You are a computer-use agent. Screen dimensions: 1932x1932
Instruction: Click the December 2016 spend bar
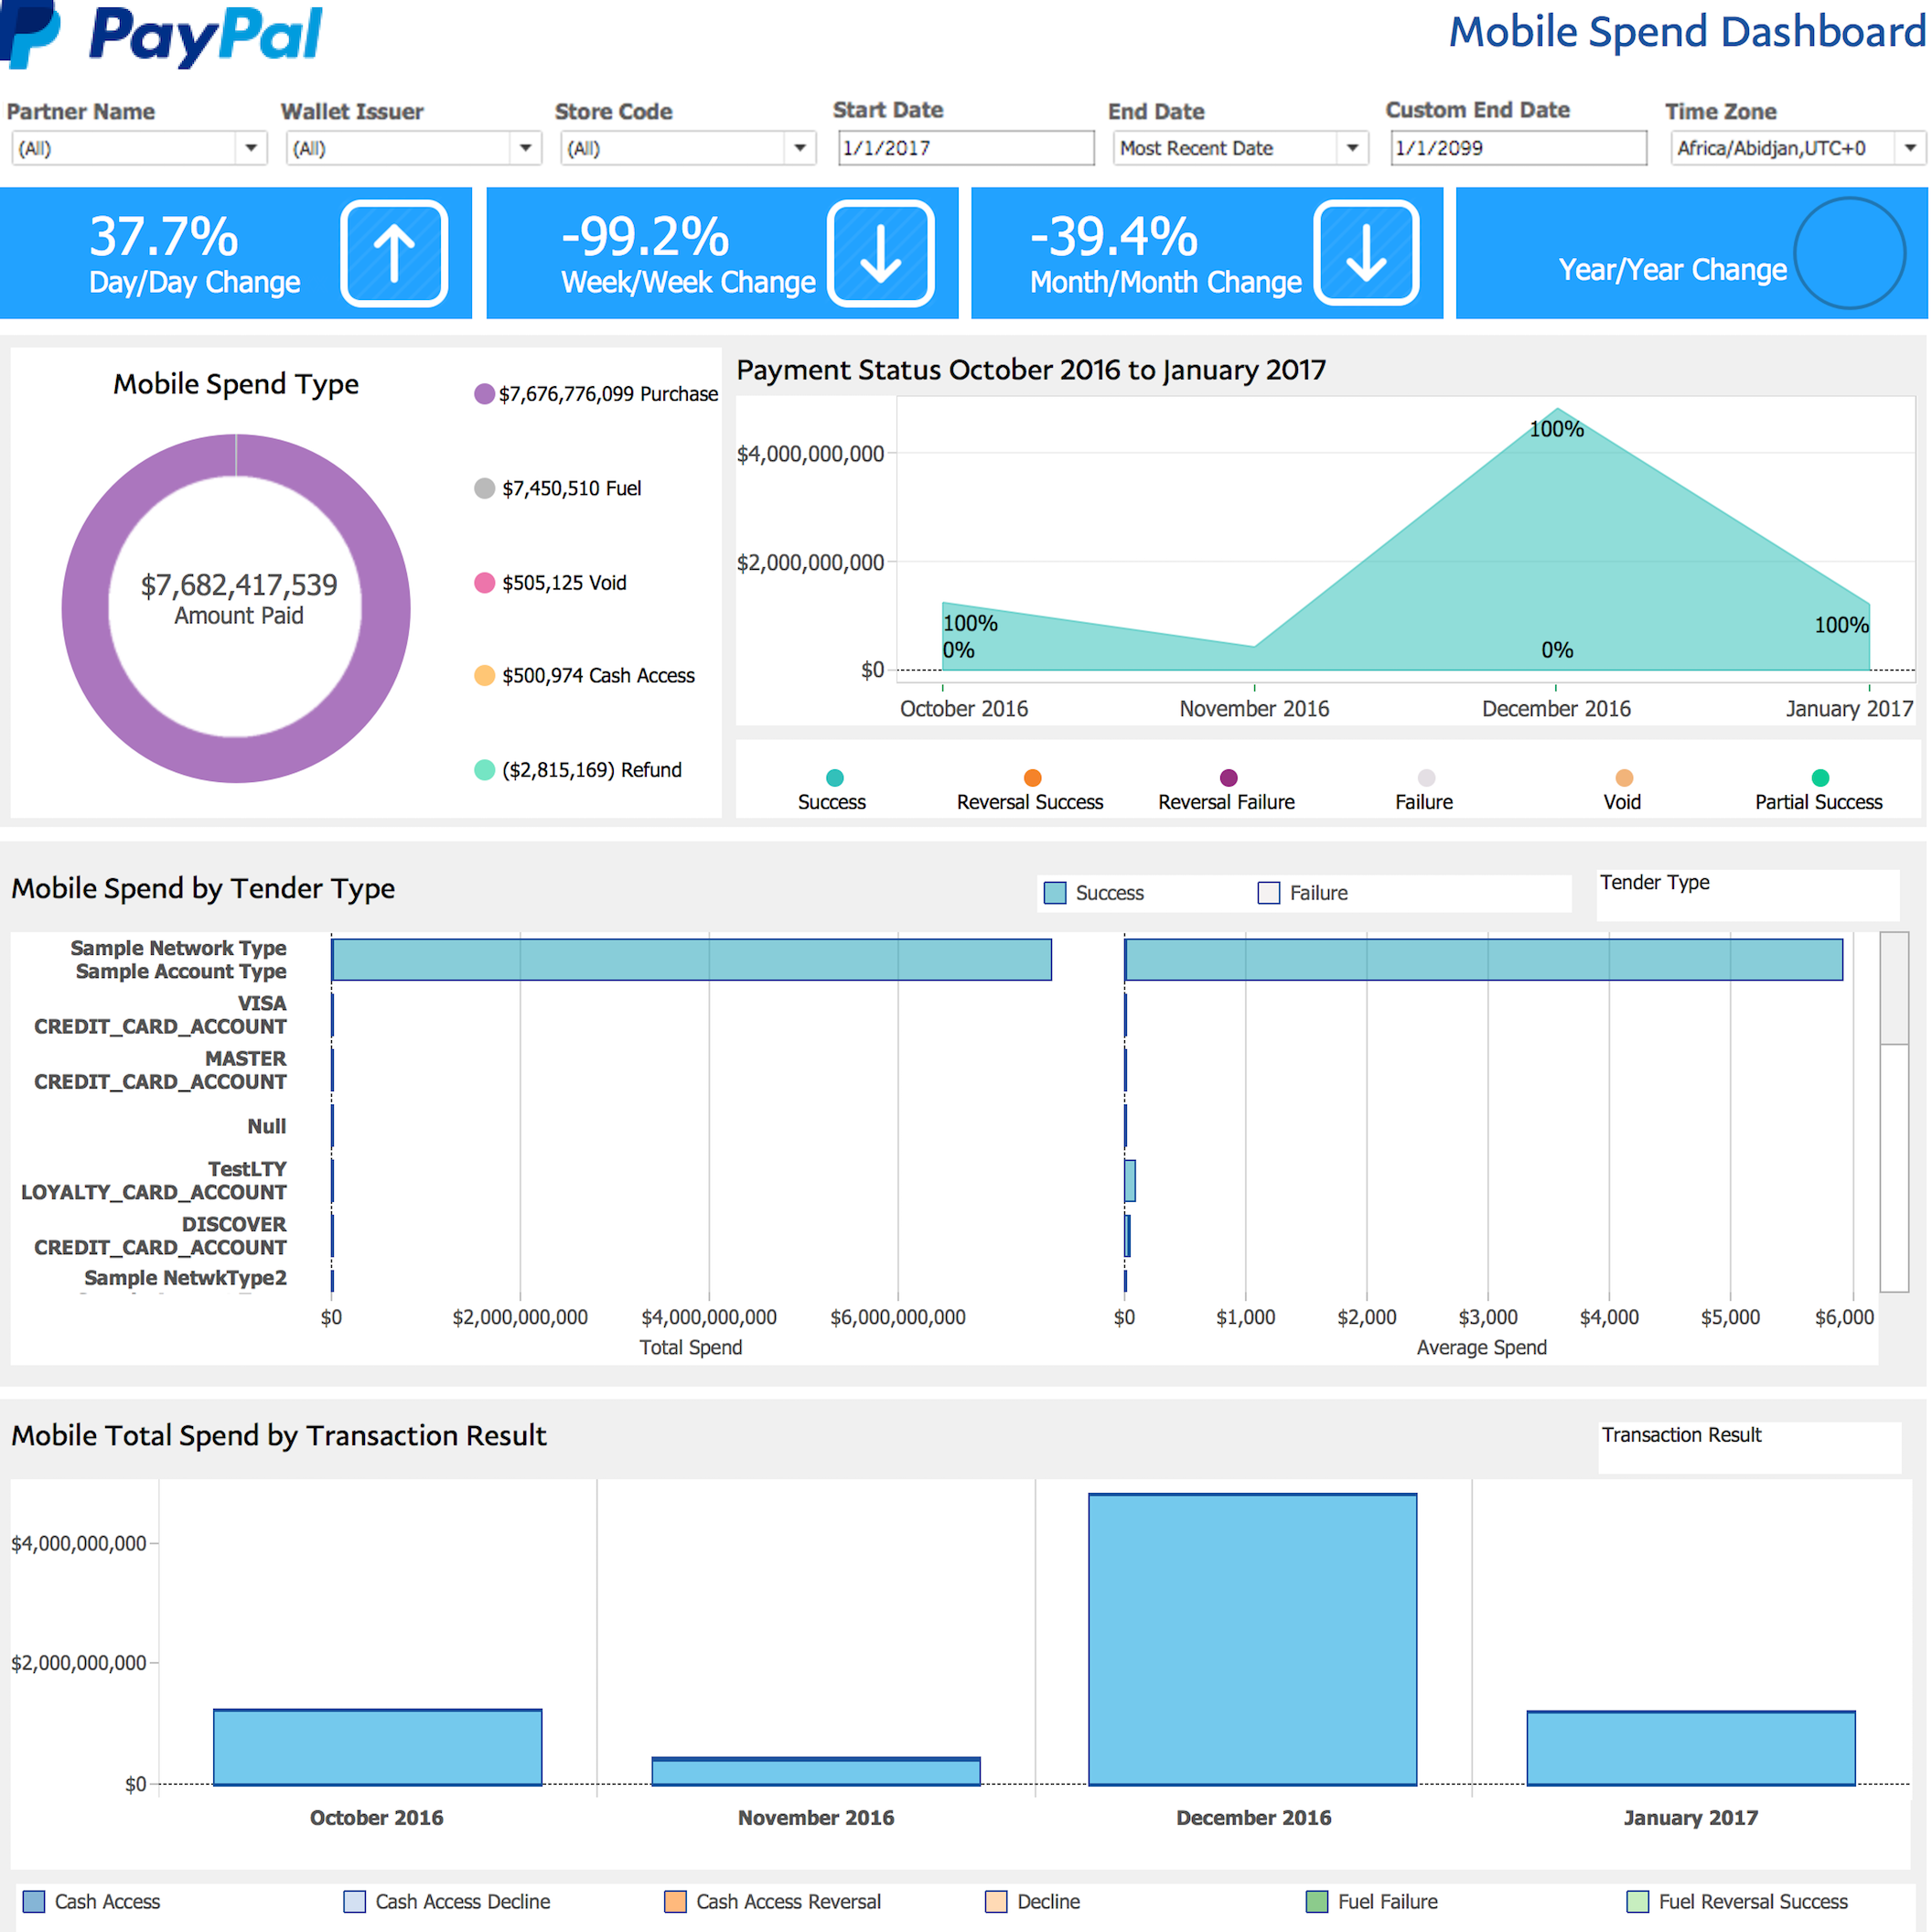(1252, 1640)
